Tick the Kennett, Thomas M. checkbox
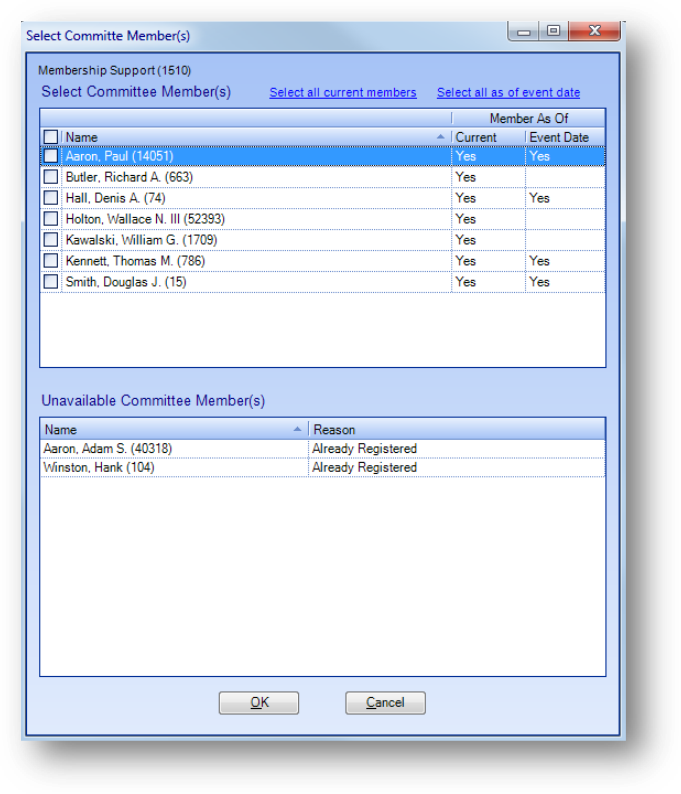This screenshot has width=681, height=794. [51, 261]
